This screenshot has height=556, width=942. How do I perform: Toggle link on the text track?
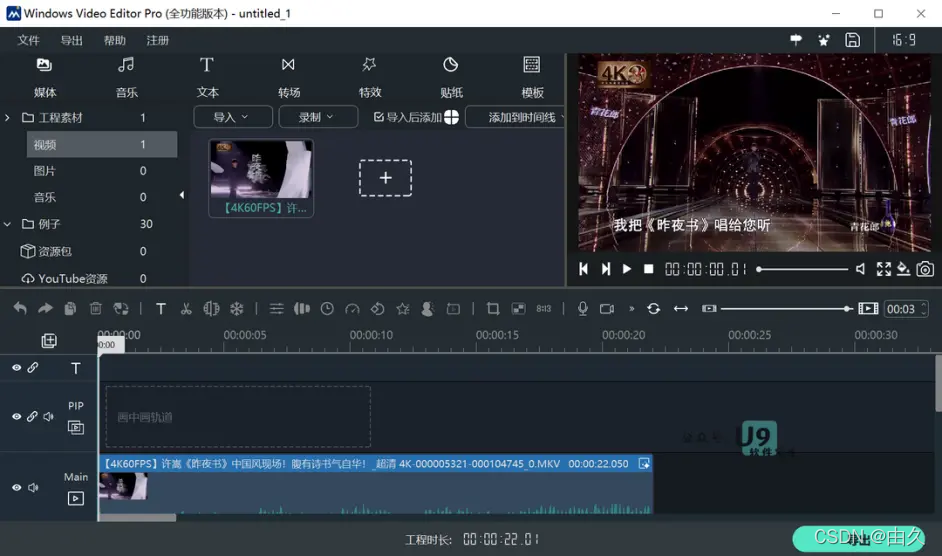(x=32, y=367)
